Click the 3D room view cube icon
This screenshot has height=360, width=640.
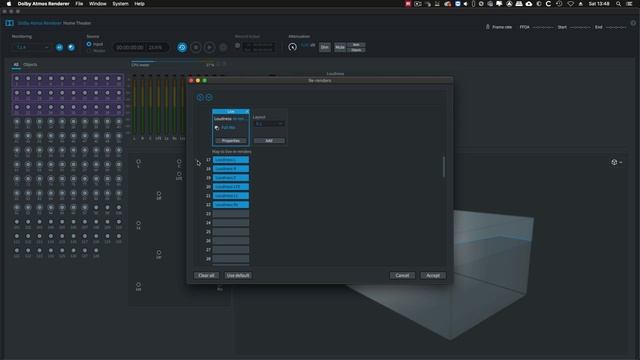[x=614, y=162]
